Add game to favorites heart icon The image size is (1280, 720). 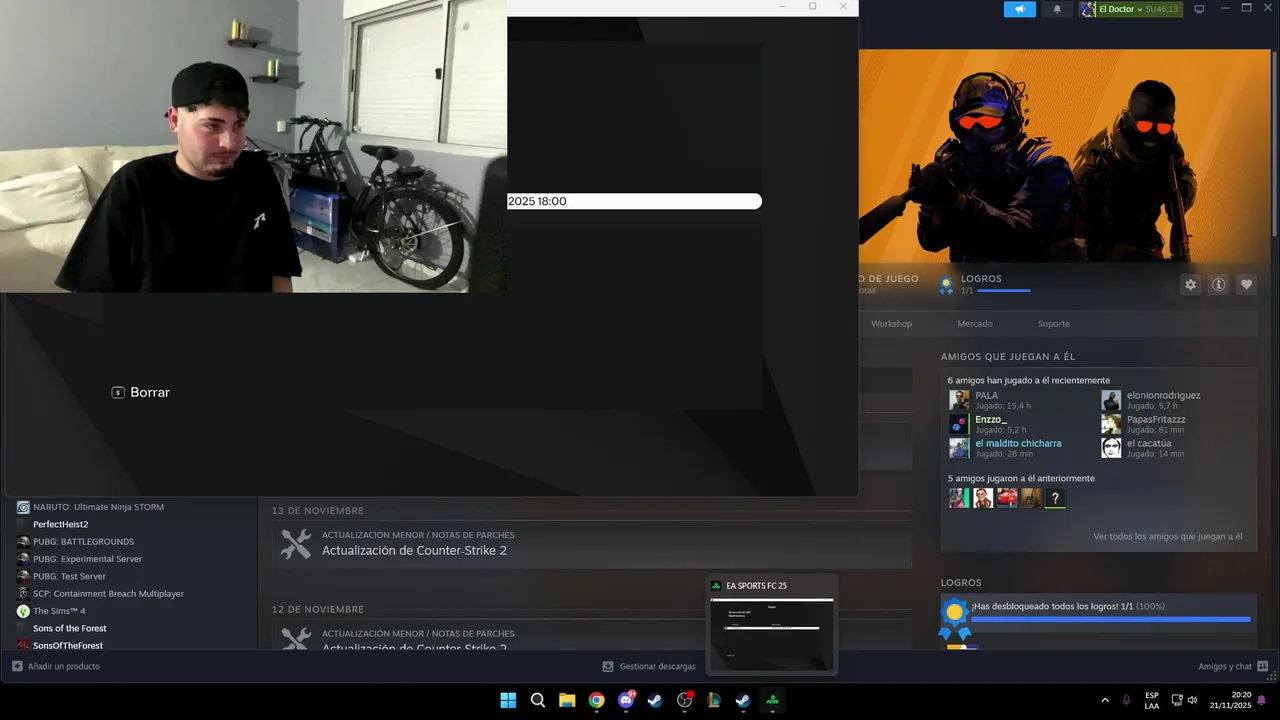click(x=1246, y=285)
